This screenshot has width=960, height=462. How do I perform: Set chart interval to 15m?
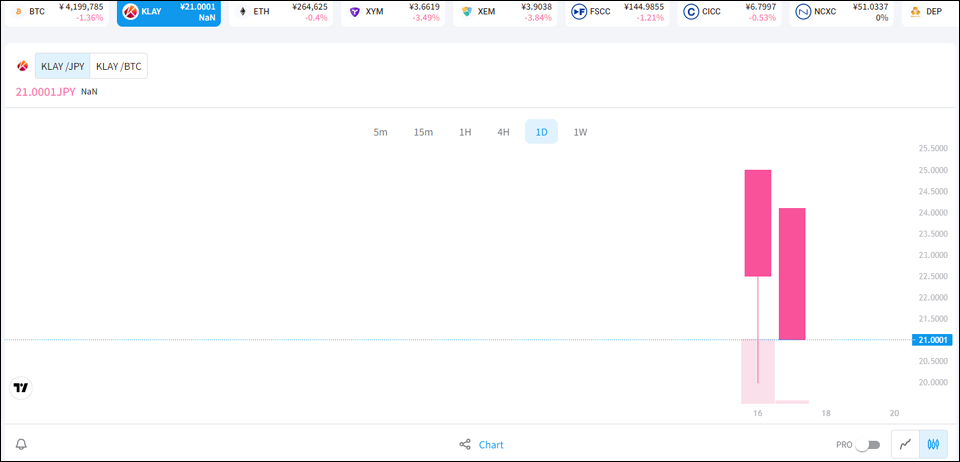(x=423, y=132)
